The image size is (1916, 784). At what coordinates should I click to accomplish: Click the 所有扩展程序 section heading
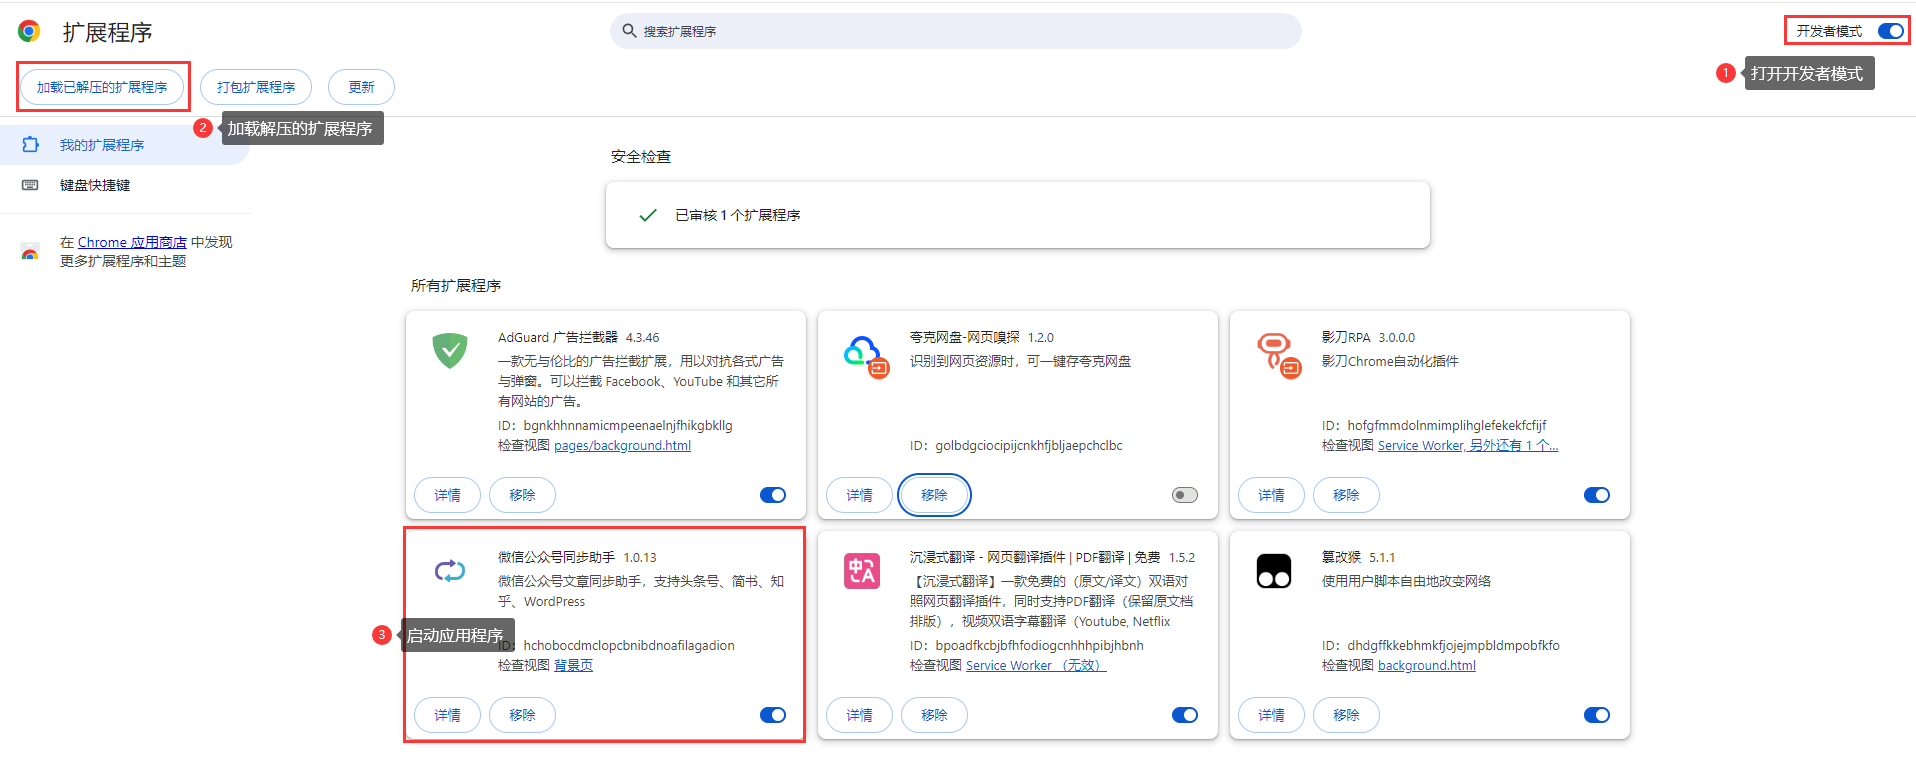456,285
